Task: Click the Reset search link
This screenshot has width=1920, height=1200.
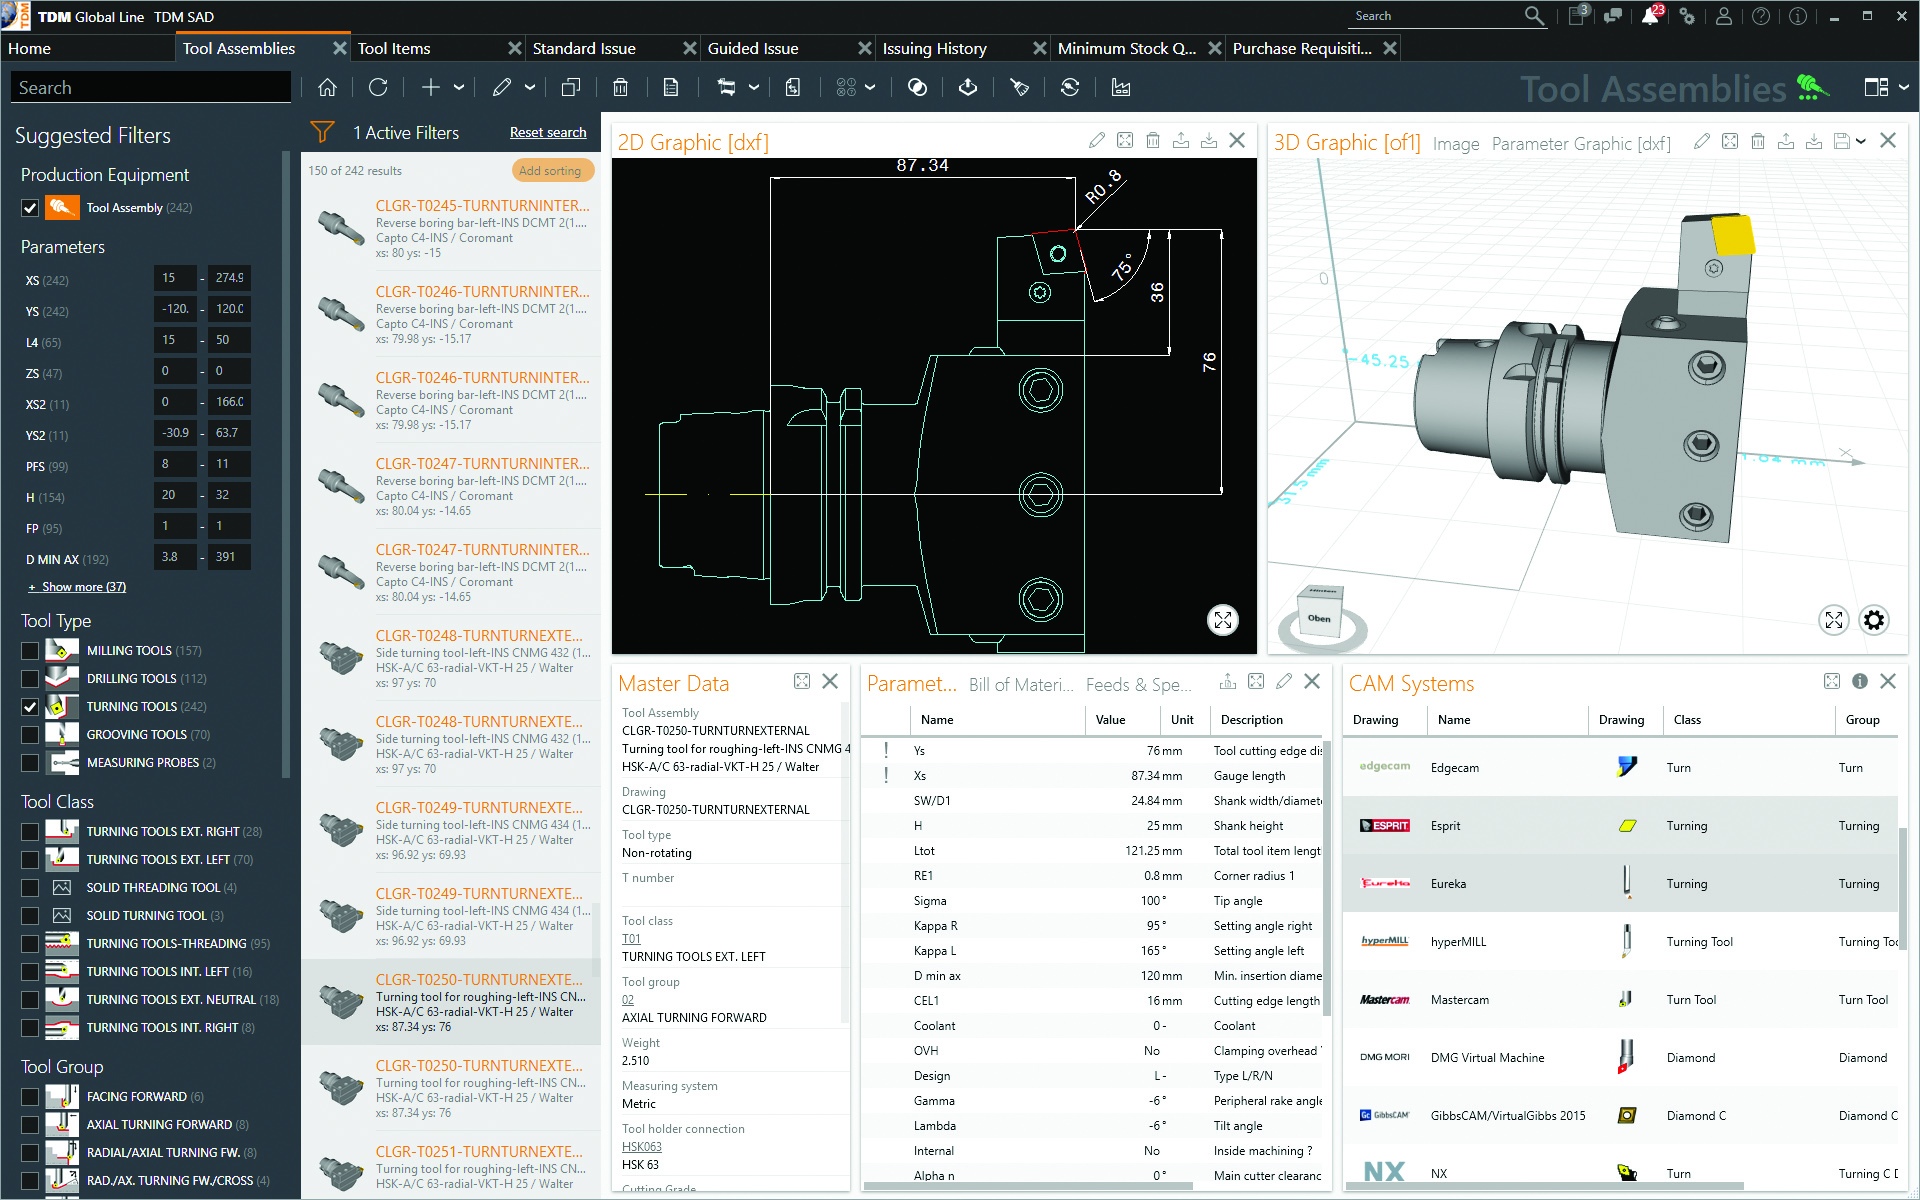Action: [548, 132]
